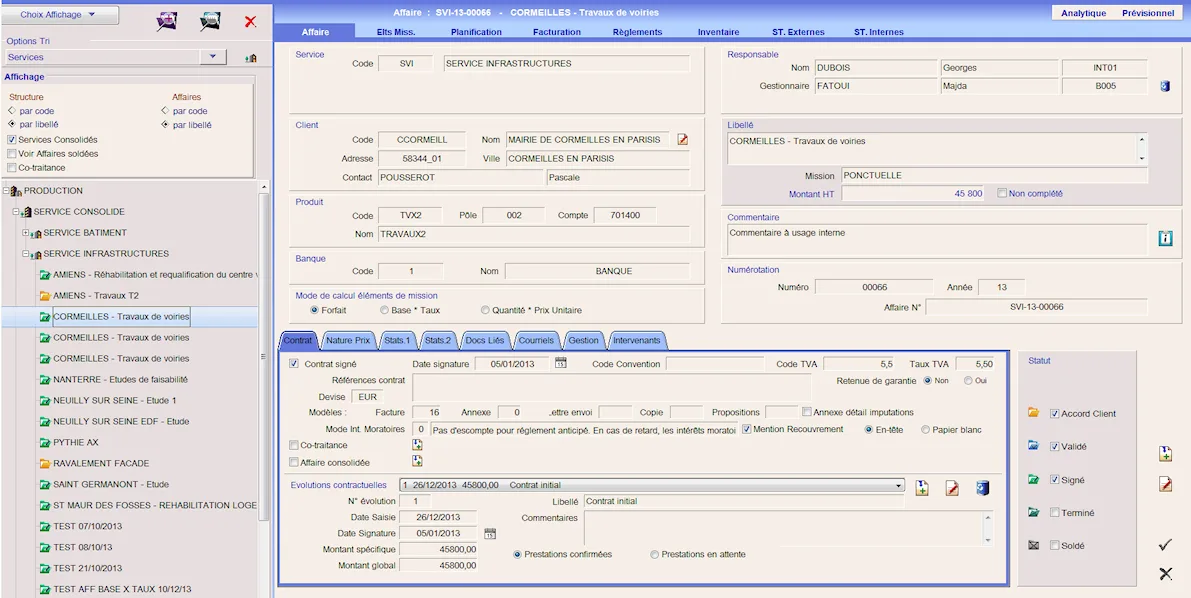Open the Choix Affichage dropdown
The width and height of the screenshot is (1191, 598).
(60, 14)
